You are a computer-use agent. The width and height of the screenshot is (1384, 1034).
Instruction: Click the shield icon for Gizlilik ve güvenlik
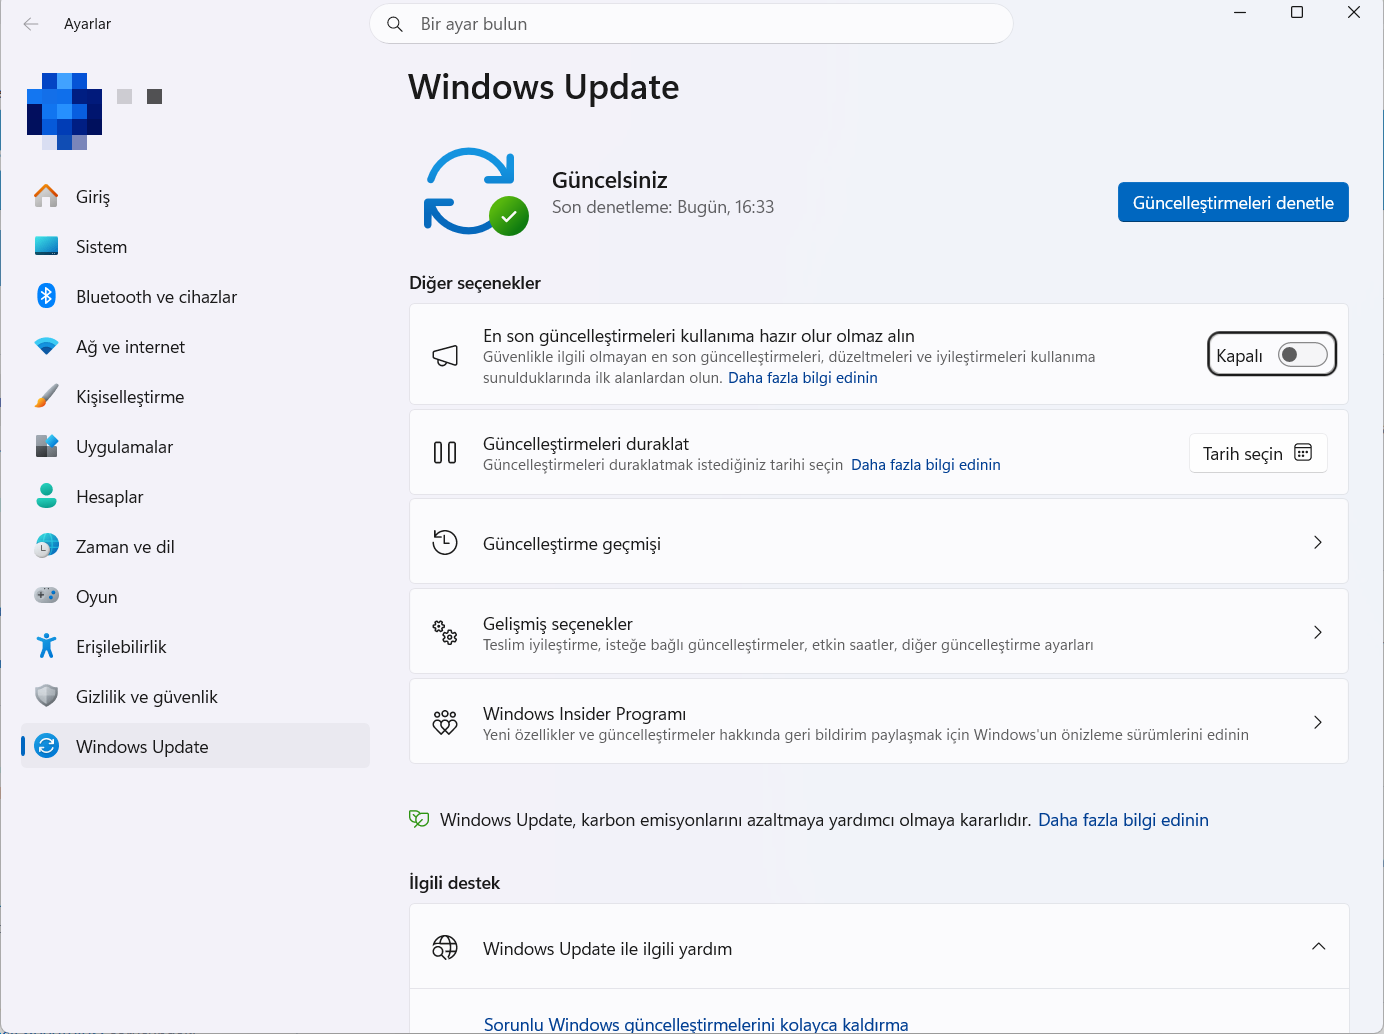(x=46, y=696)
